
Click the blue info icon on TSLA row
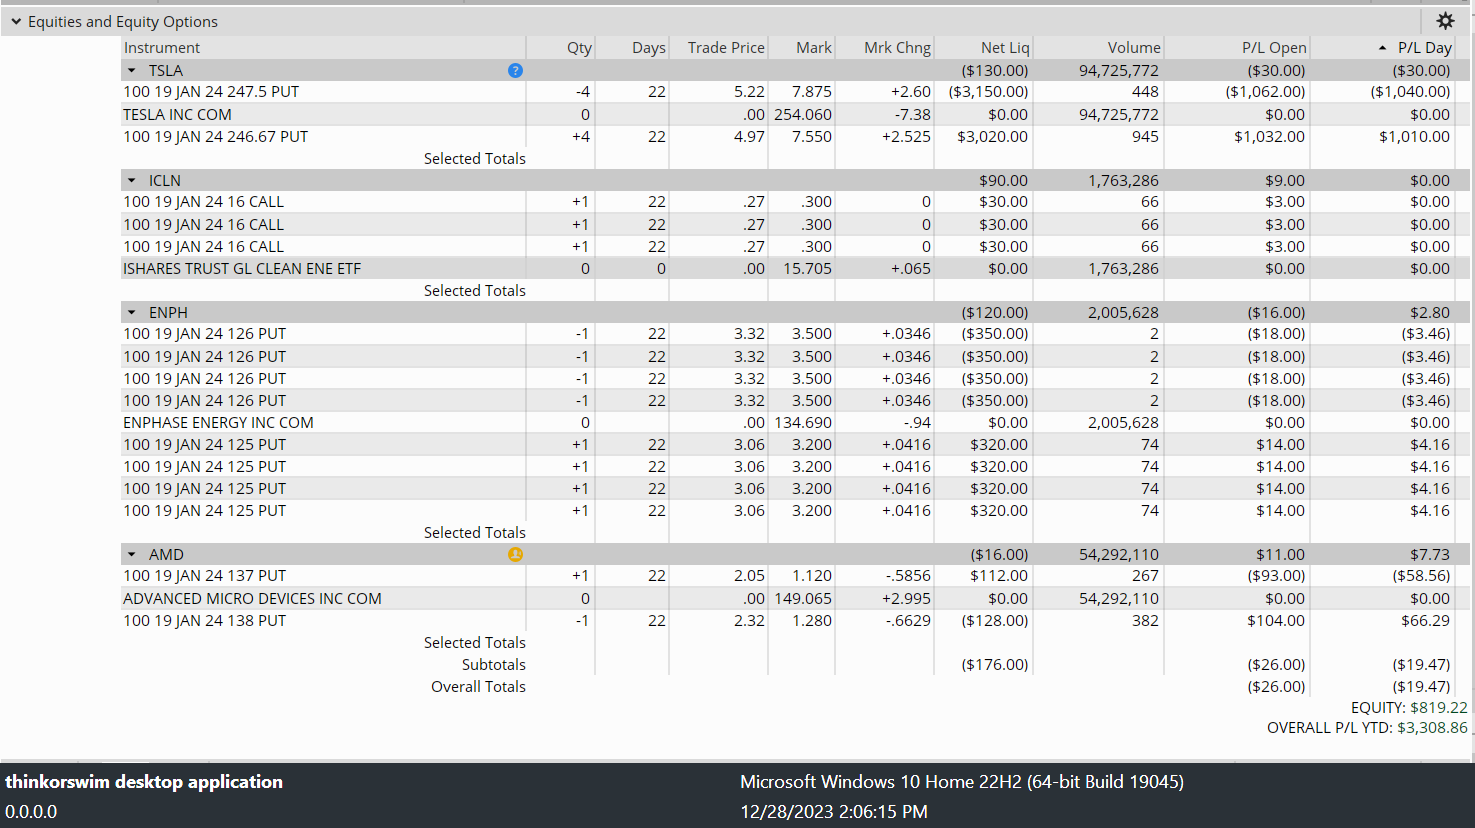coord(515,70)
